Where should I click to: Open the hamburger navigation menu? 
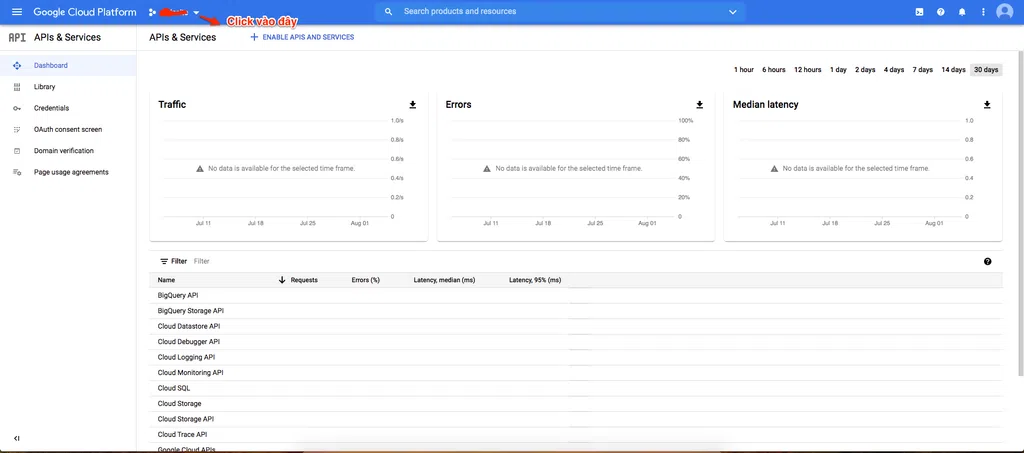coord(17,12)
